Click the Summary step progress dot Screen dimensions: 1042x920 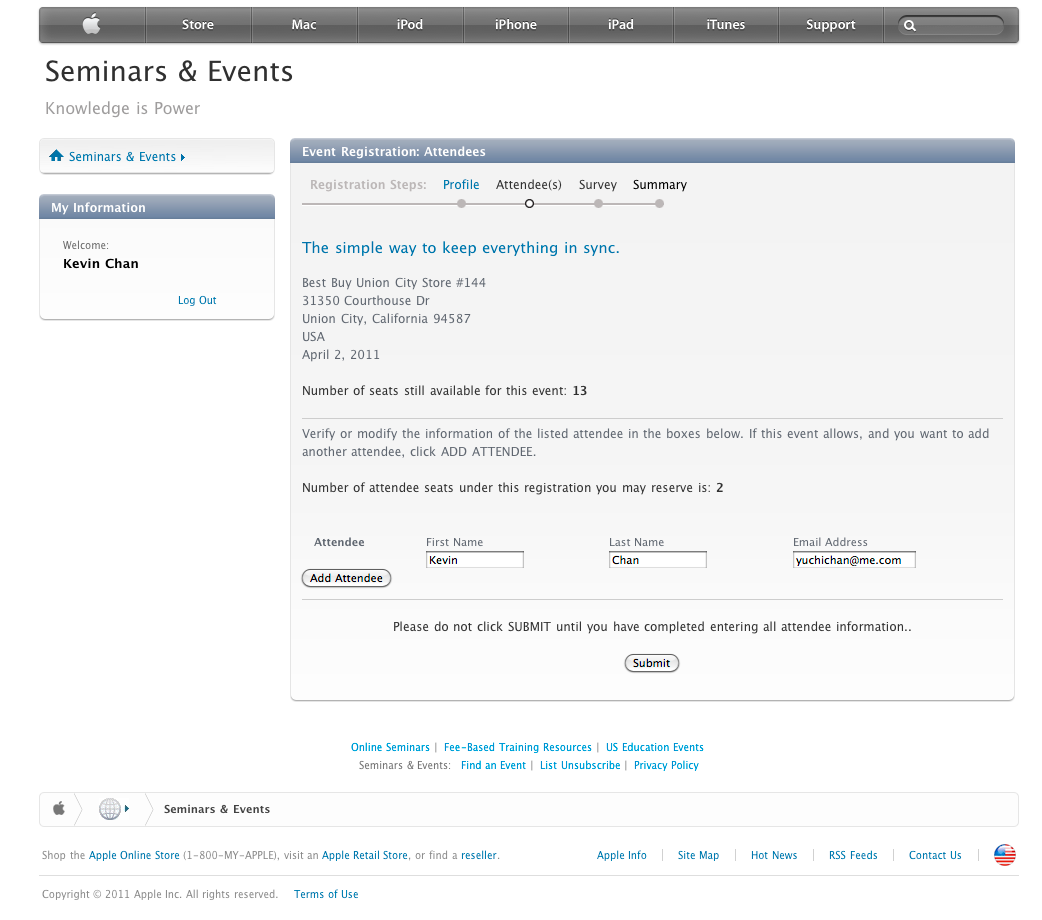point(659,203)
